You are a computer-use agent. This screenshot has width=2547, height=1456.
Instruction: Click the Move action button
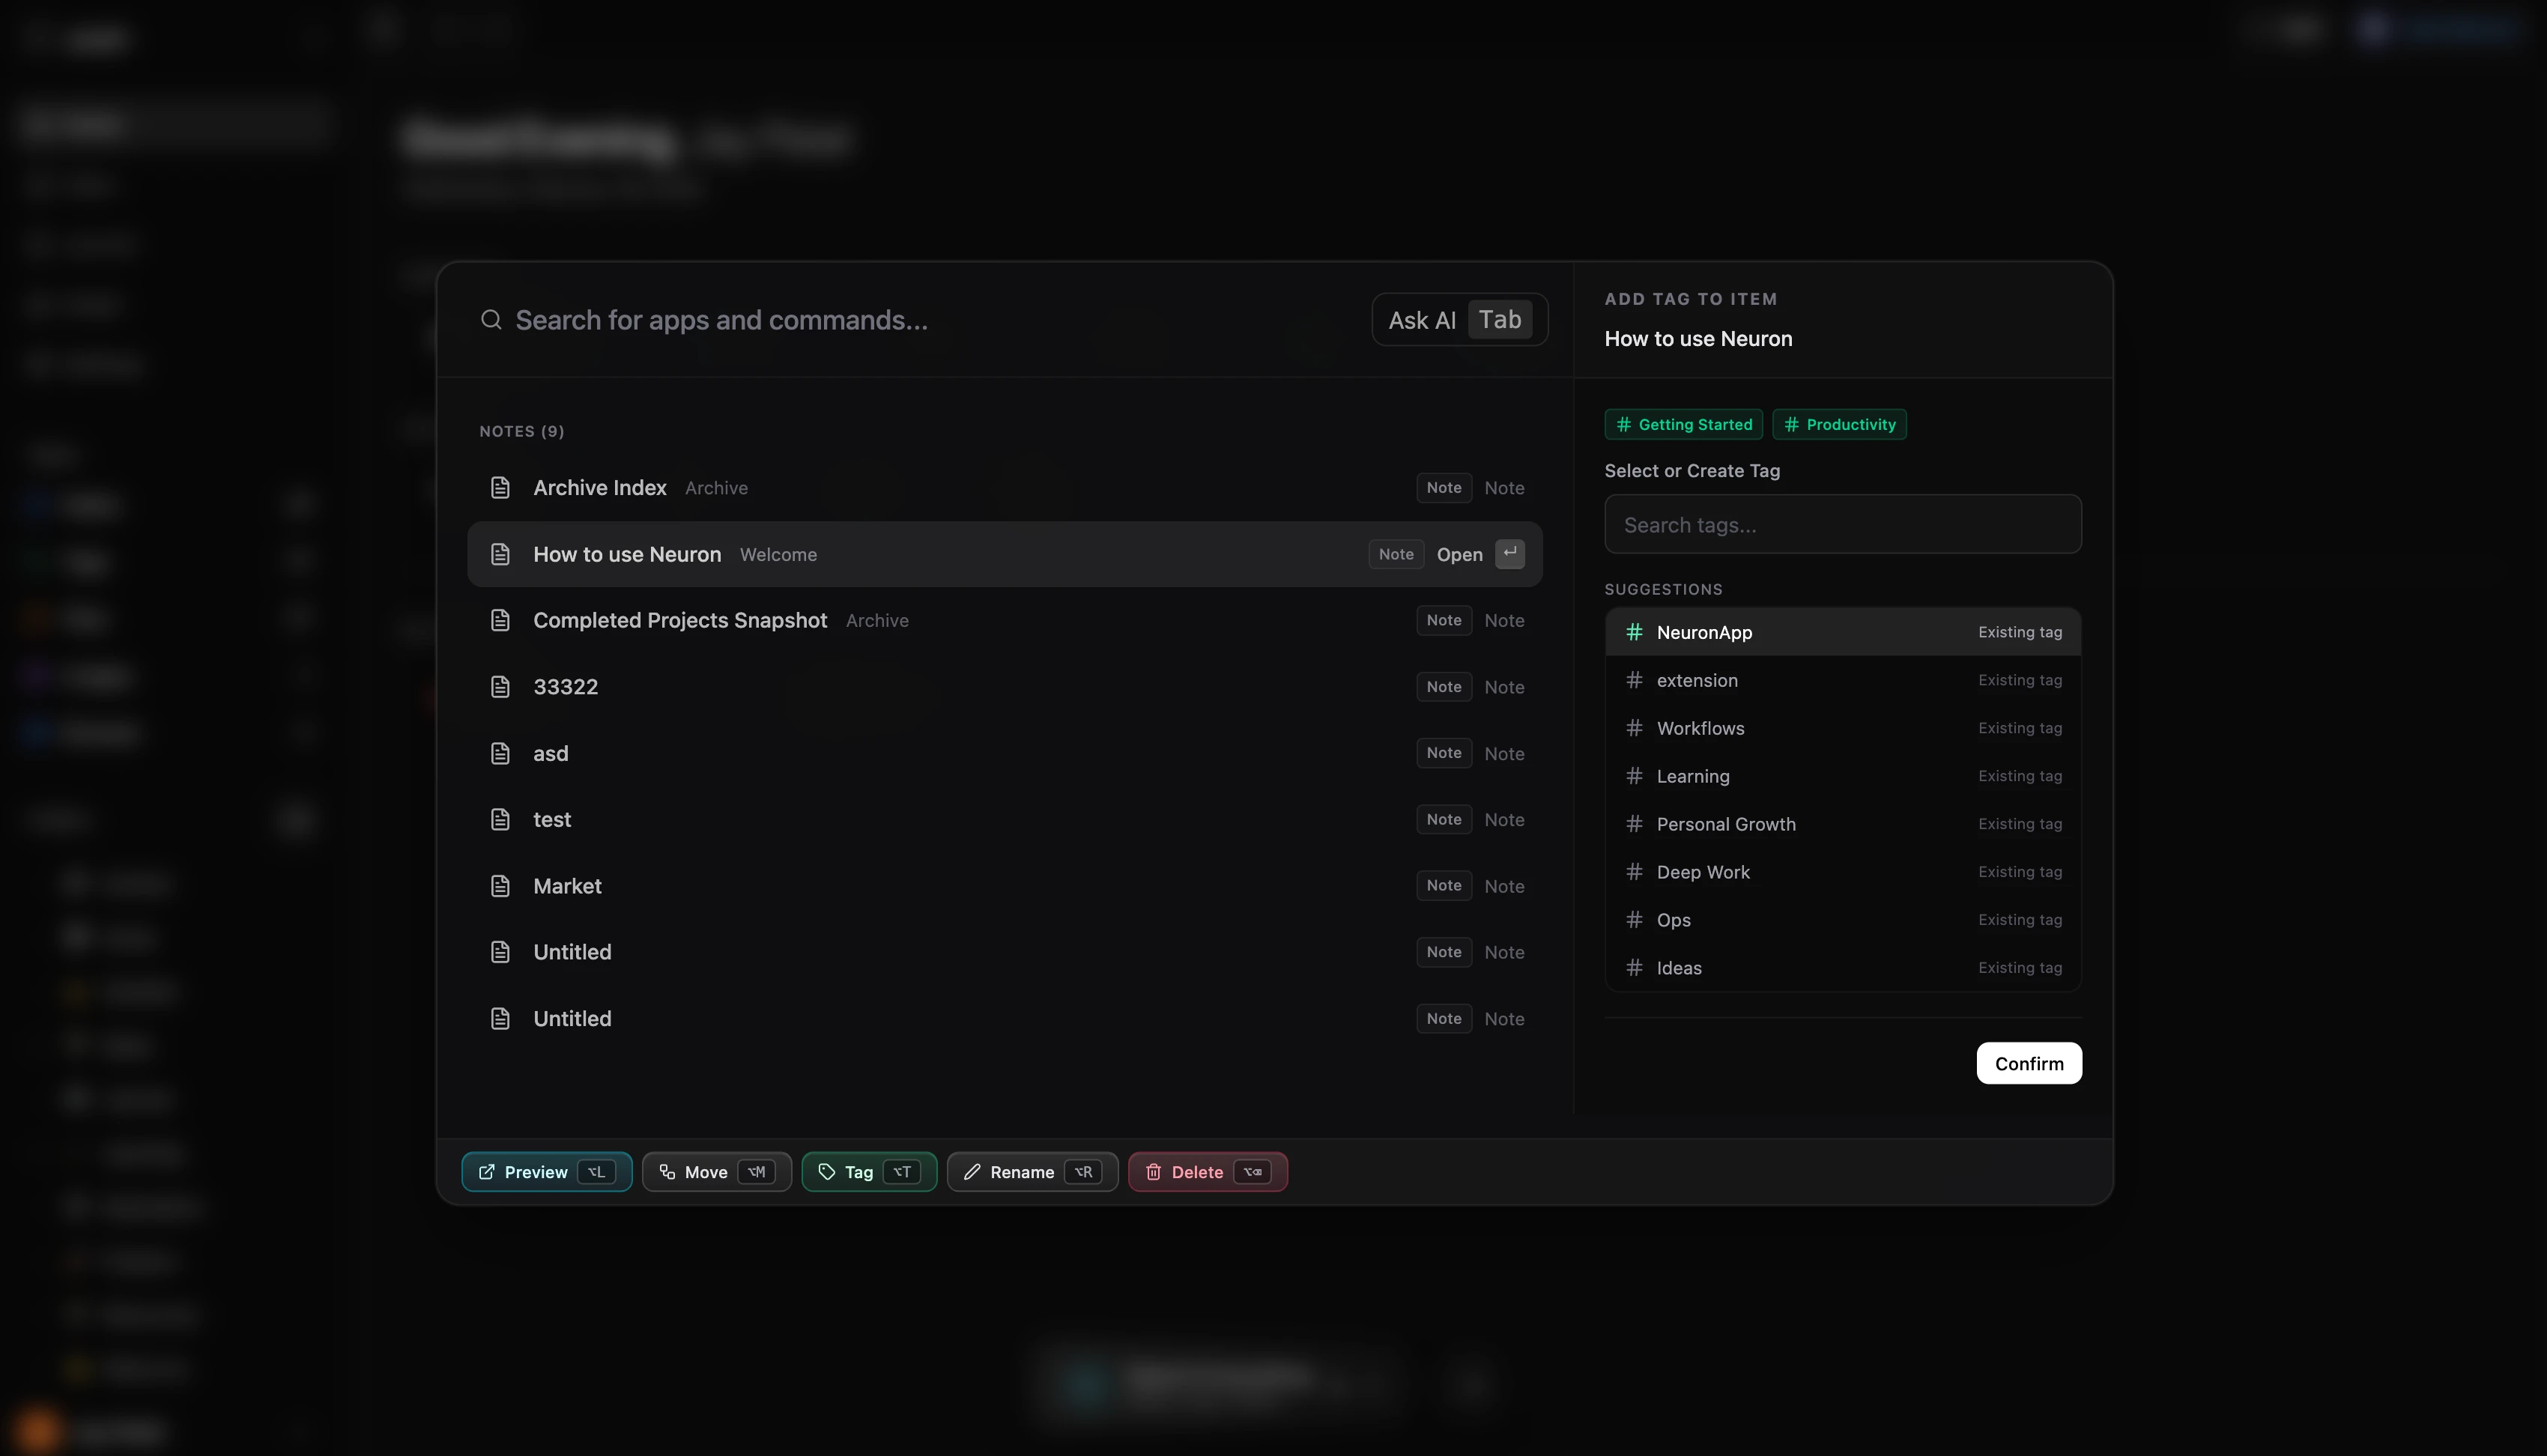tap(716, 1172)
